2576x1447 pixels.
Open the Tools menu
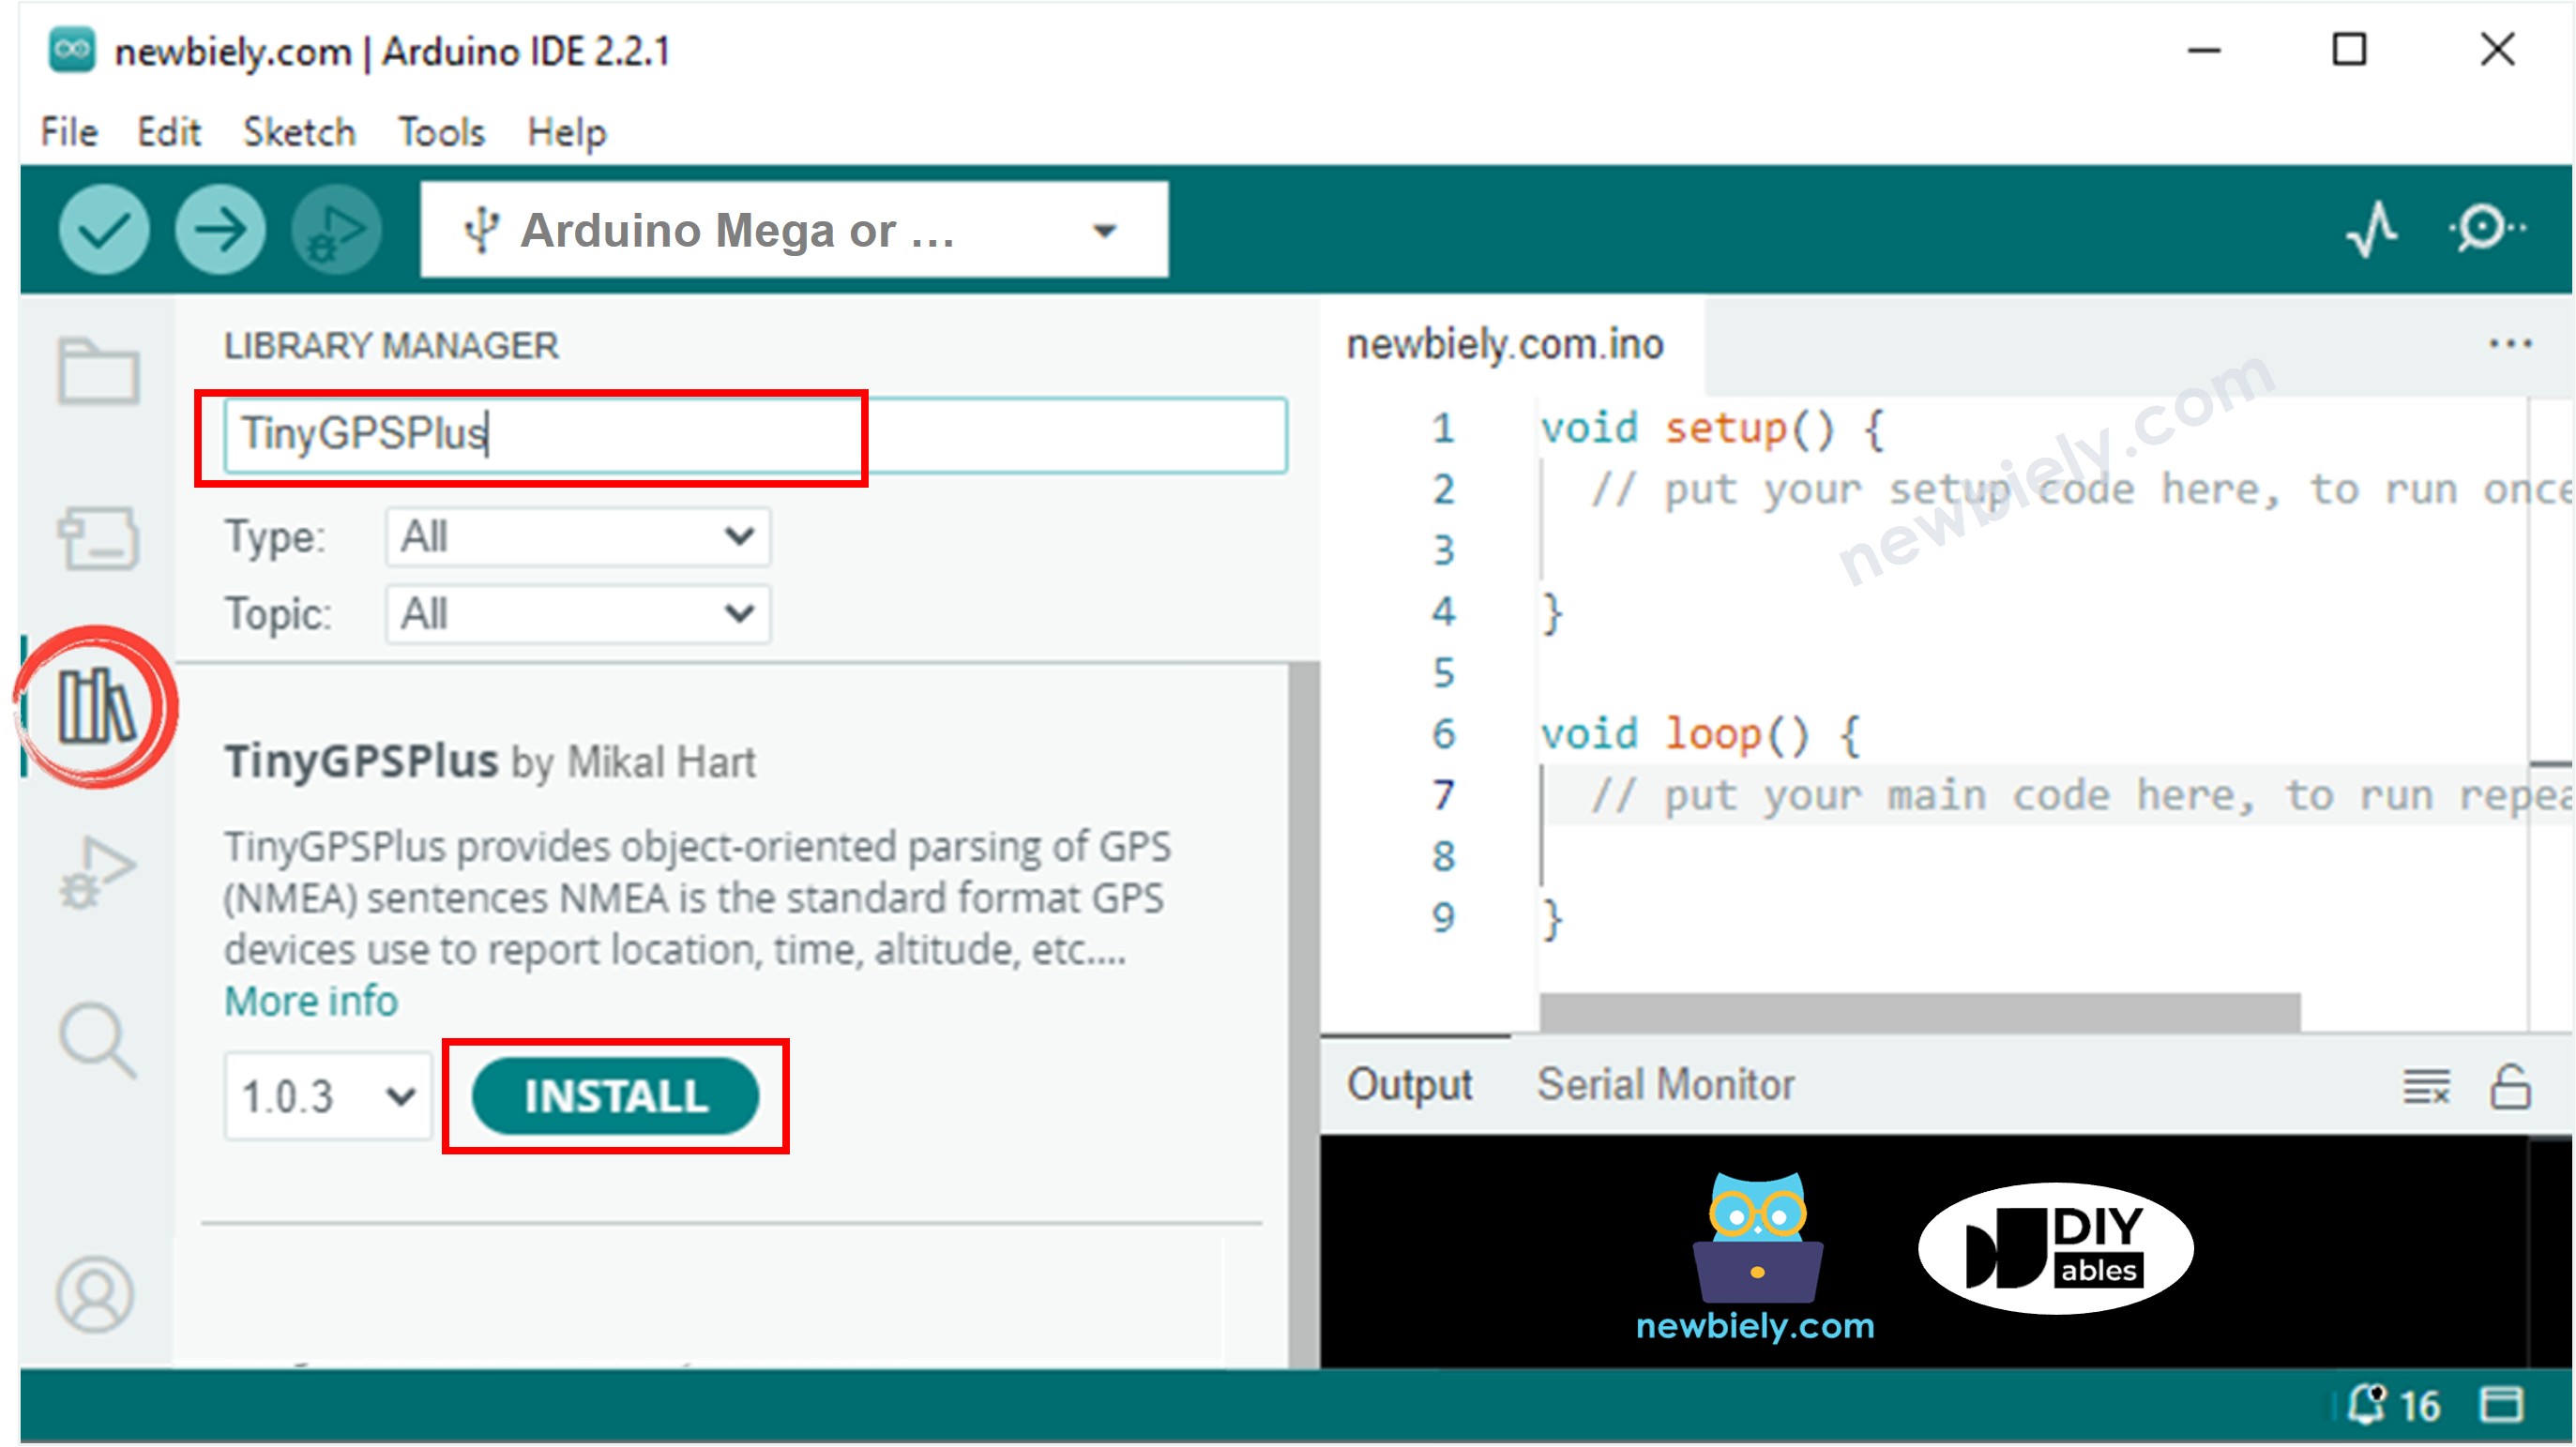[441, 131]
